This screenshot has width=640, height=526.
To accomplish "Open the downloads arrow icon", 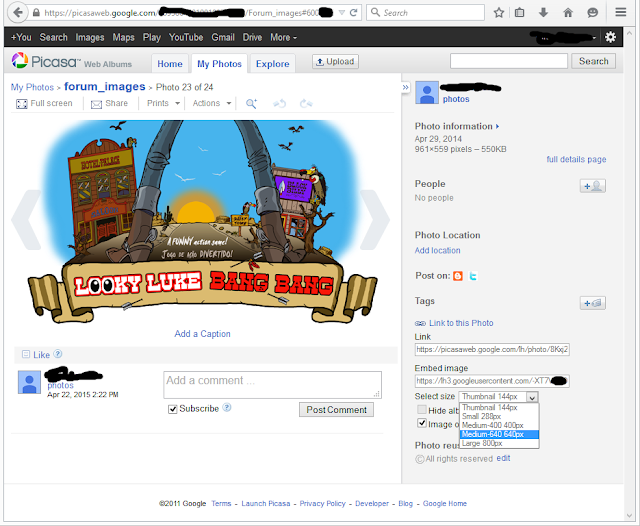I will 543,13.
